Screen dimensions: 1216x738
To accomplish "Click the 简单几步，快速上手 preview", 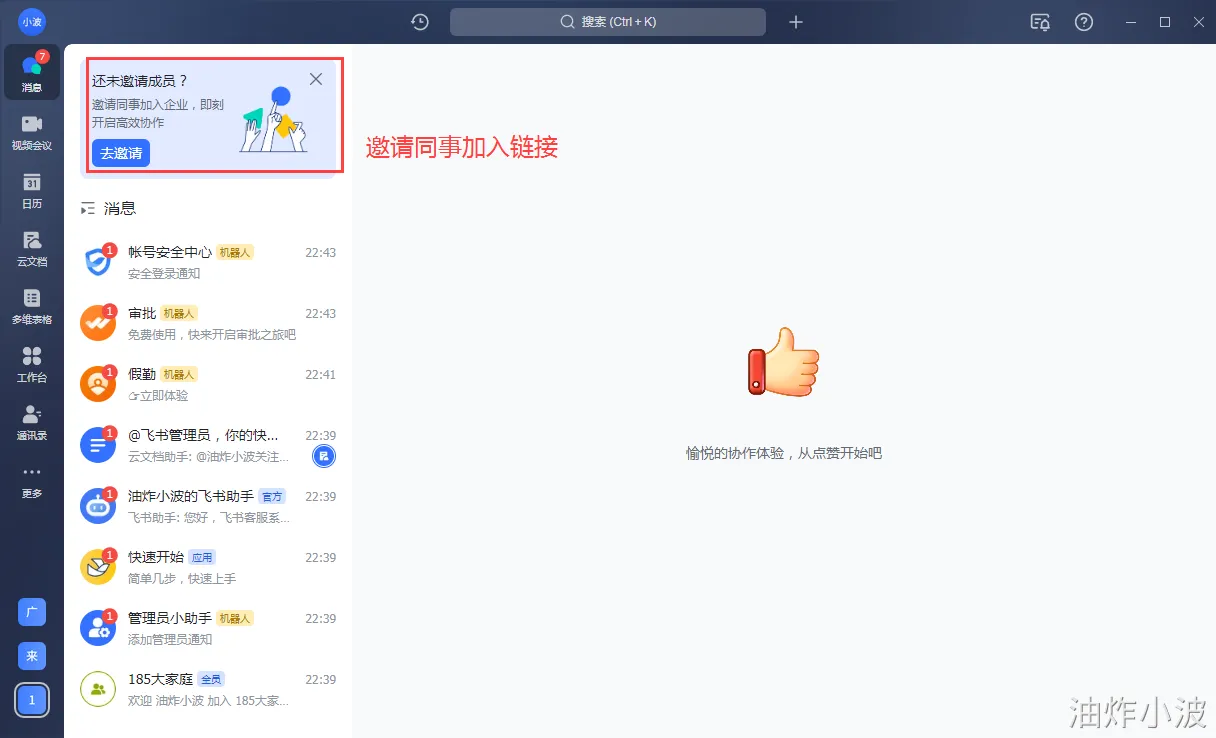I will click(182, 579).
